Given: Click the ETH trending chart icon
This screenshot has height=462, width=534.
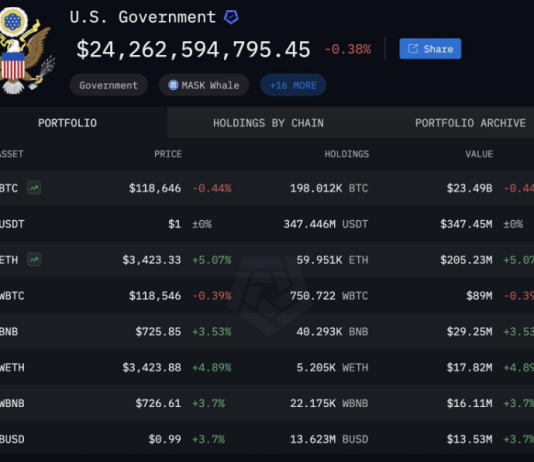Looking at the screenshot, I should [34, 259].
